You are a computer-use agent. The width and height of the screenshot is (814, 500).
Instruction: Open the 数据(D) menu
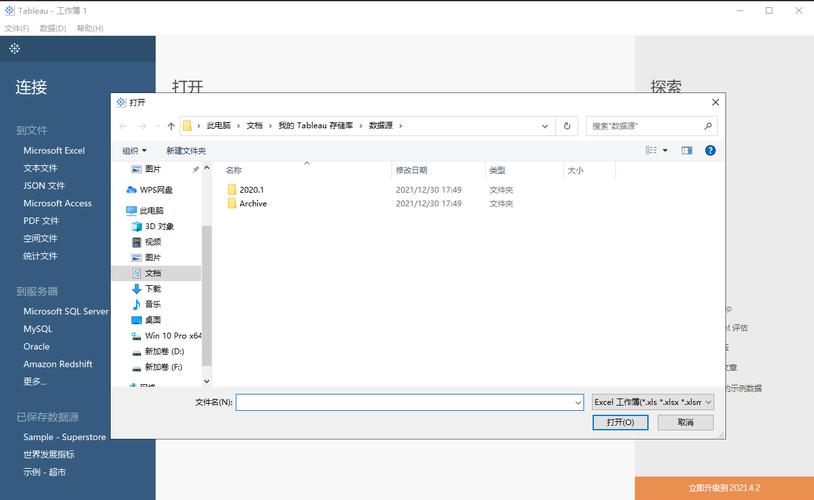click(x=53, y=28)
